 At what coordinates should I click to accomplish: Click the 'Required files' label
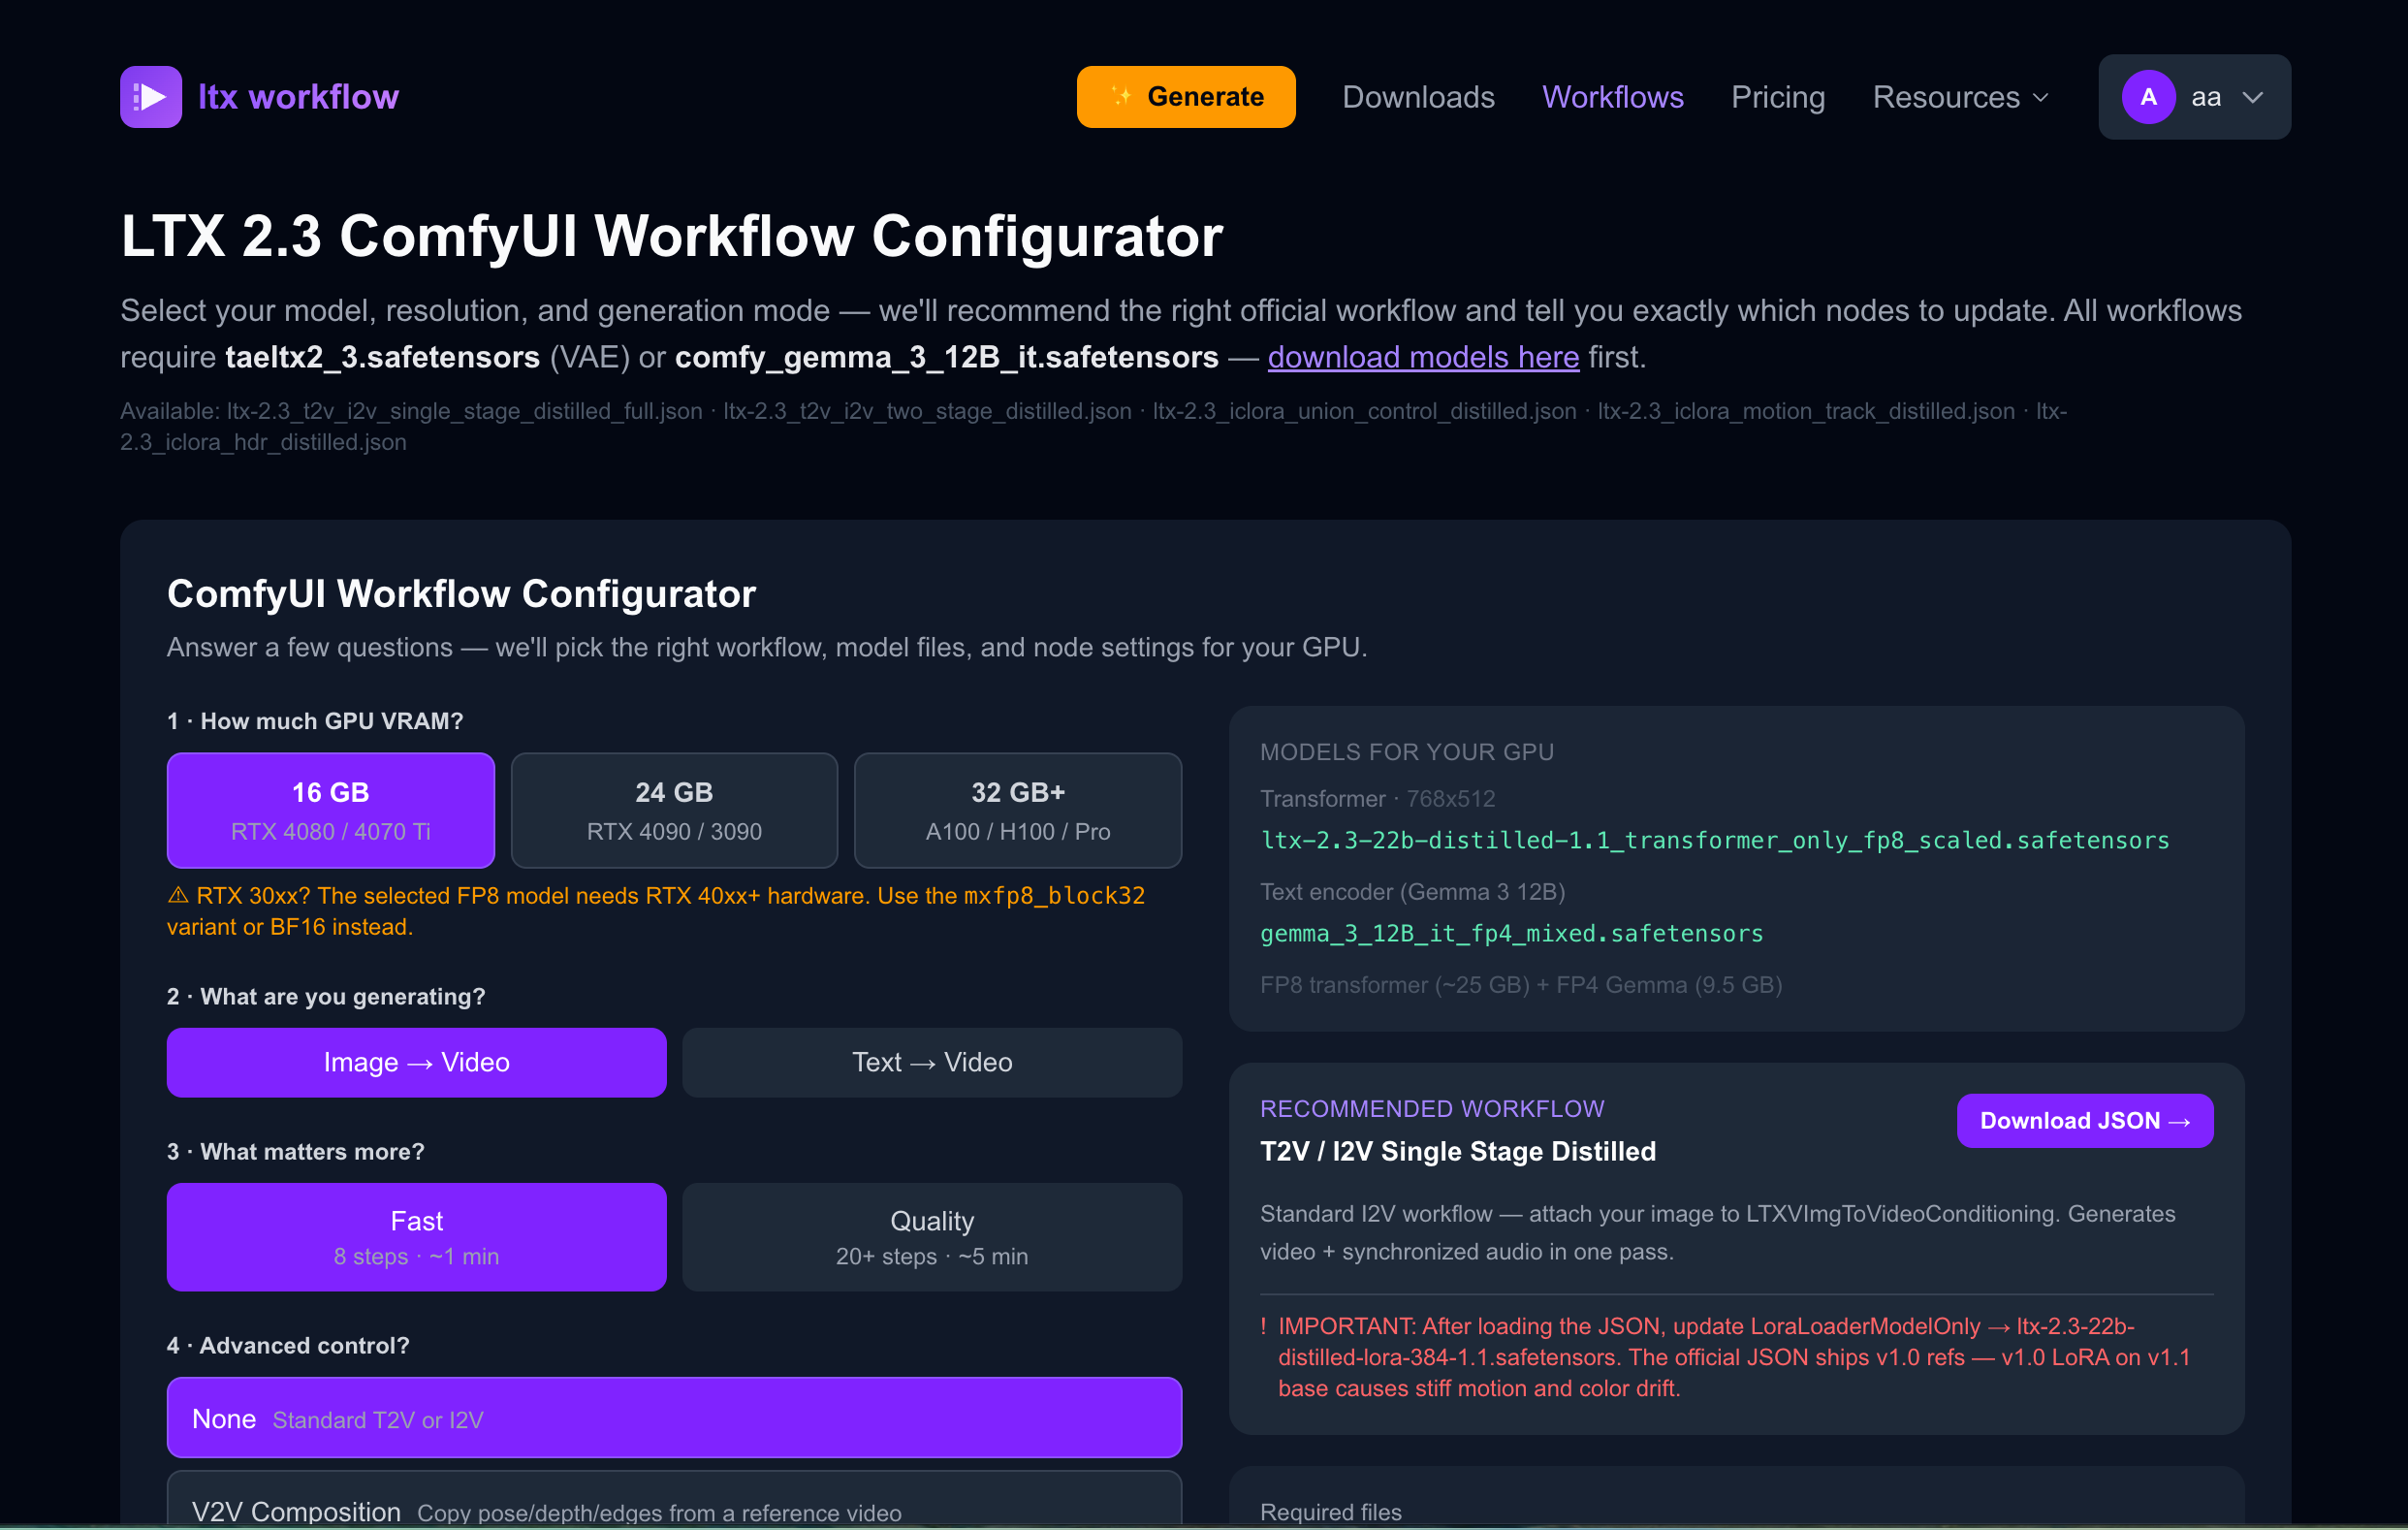click(x=1331, y=1511)
